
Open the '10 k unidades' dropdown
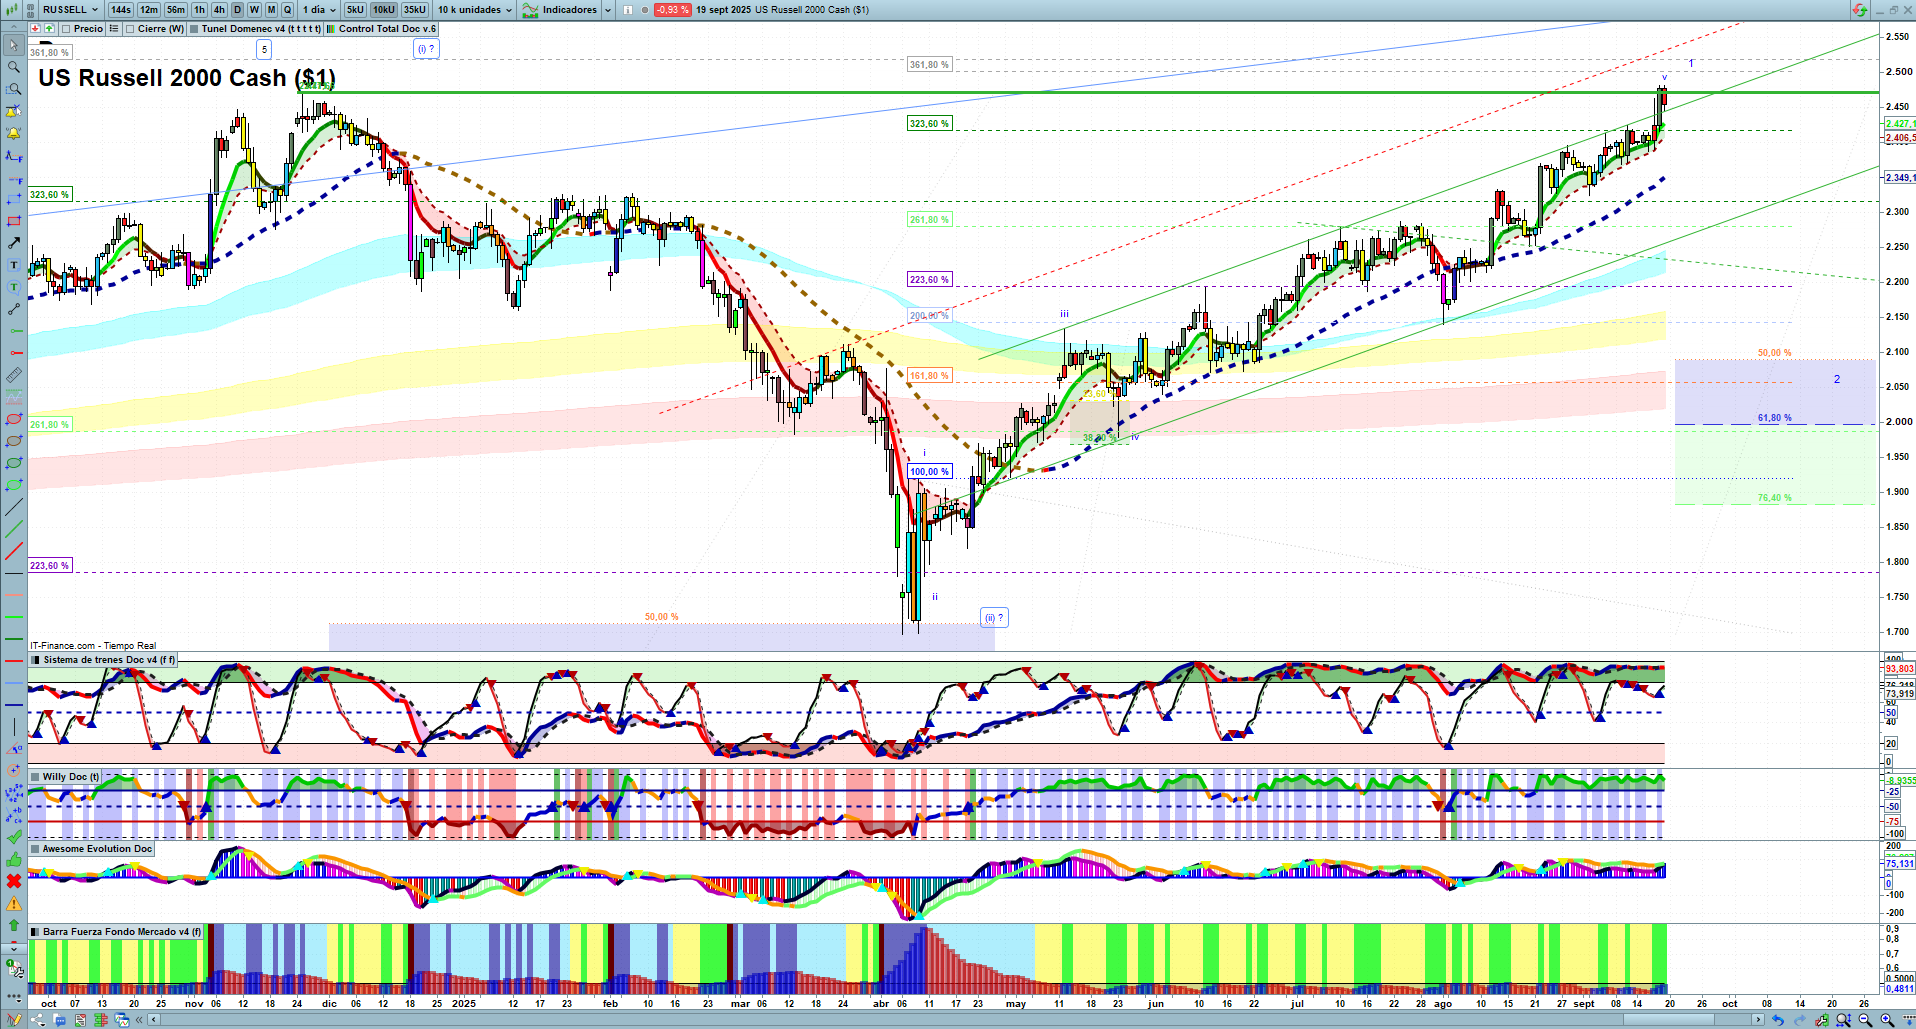pyautogui.click(x=475, y=10)
